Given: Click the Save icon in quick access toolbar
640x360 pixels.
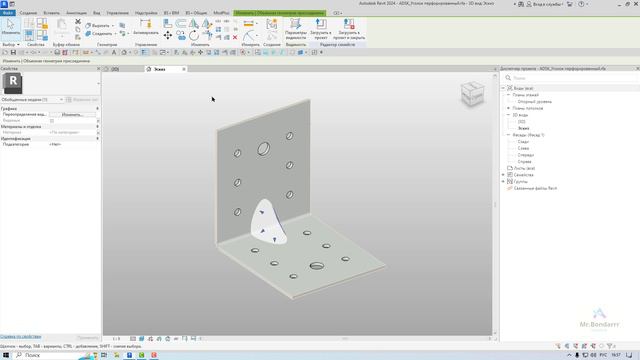Looking at the screenshot, I should click(x=13, y=52).
